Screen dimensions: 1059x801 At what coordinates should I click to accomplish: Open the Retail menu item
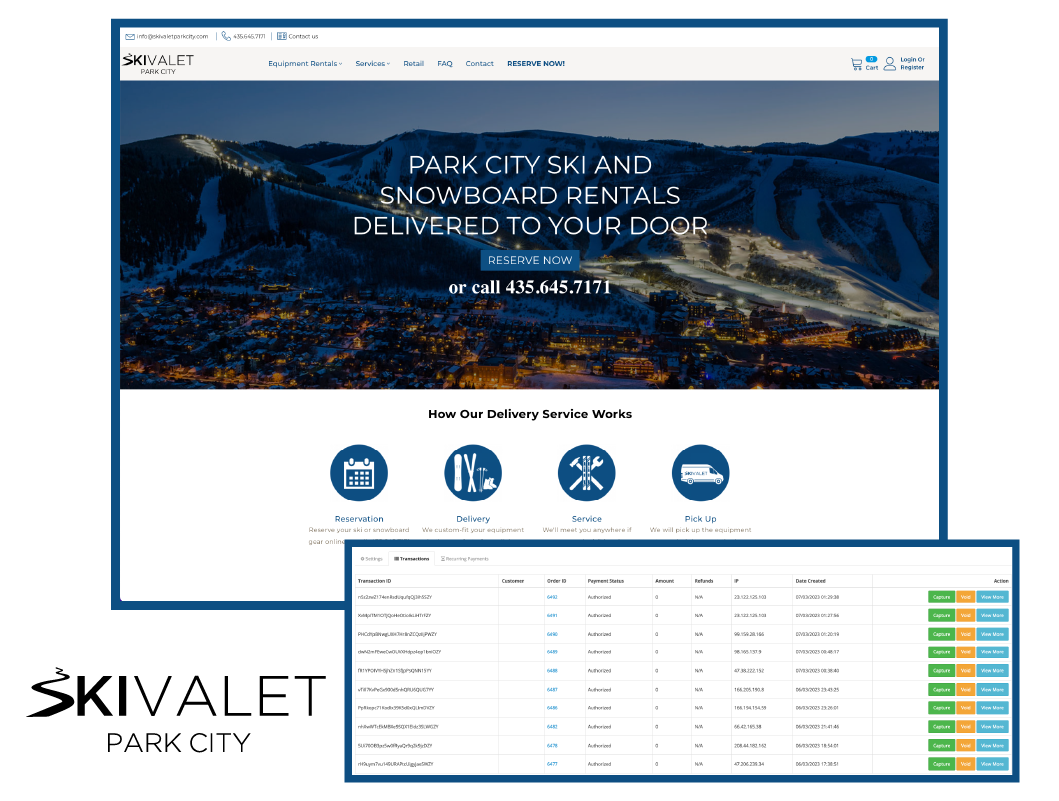[x=413, y=64]
